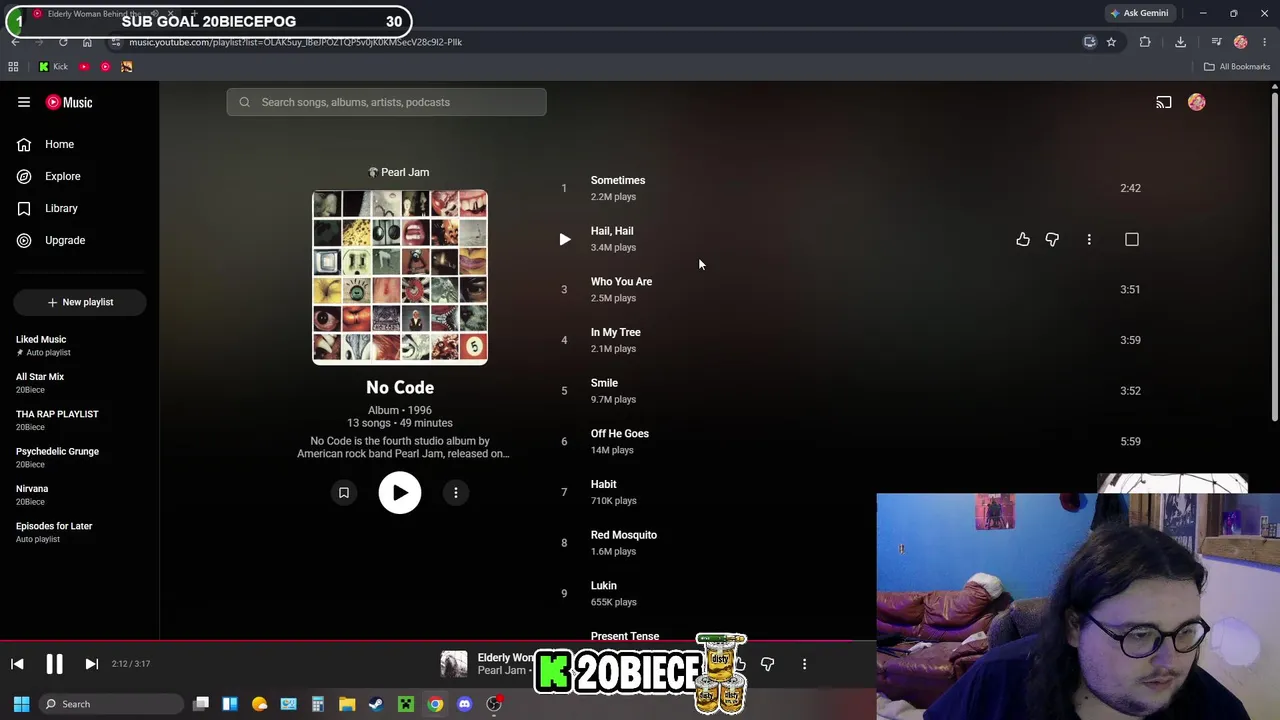The width and height of the screenshot is (1280, 720).
Task: Open more options for Hail, Hail
Action: [1089, 239]
